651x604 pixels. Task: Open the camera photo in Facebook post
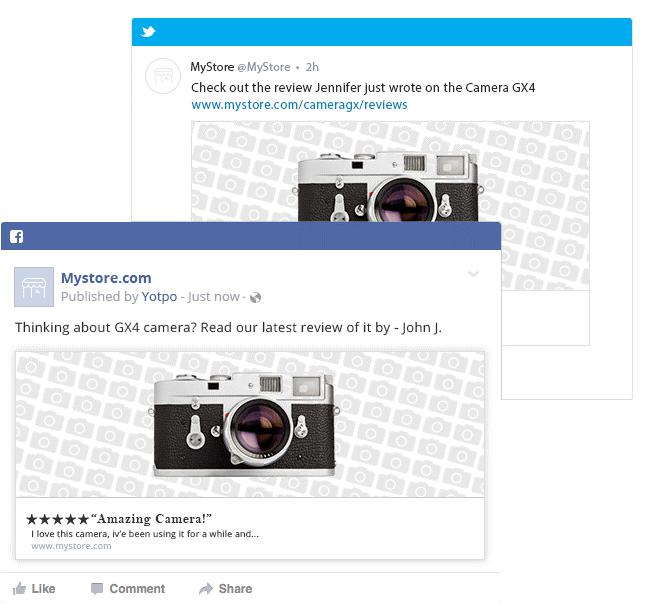250,424
